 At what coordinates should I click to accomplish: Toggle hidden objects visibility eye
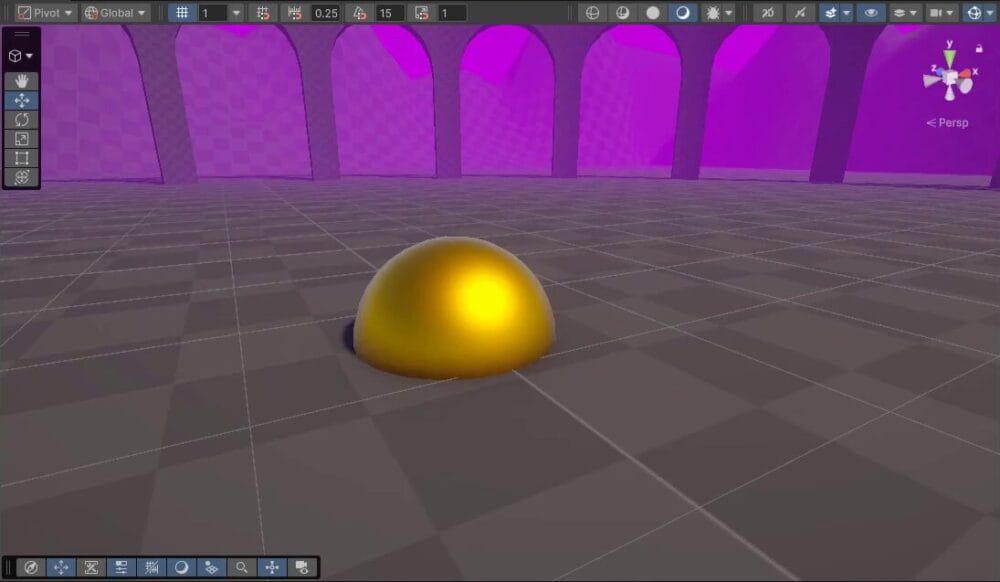click(x=871, y=13)
